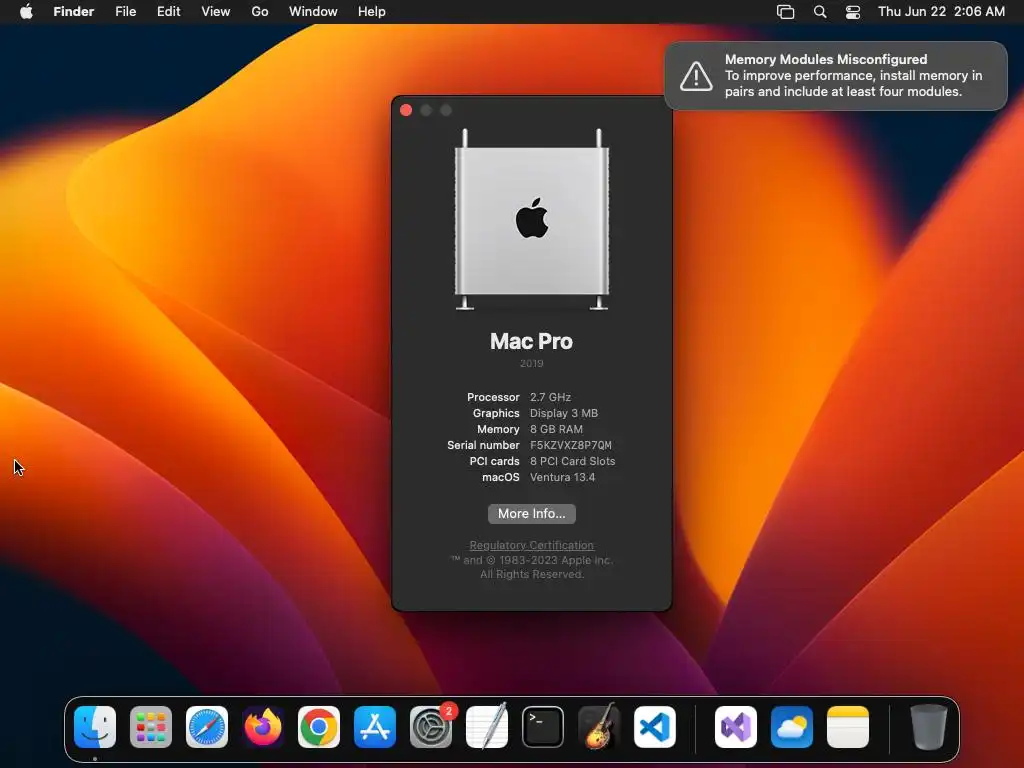Click the warning triangle in the notification
The width and height of the screenshot is (1024, 768).
pos(696,76)
